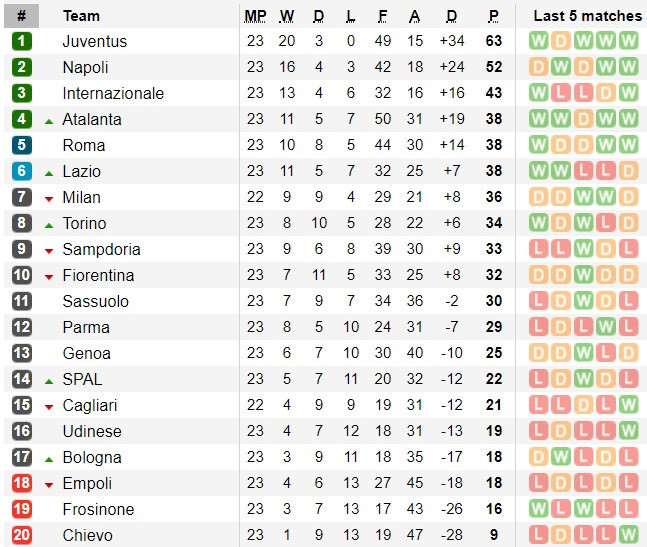This screenshot has height=547, width=647.
Task: Click Juventus's 63 points value
Action: (493, 41)
